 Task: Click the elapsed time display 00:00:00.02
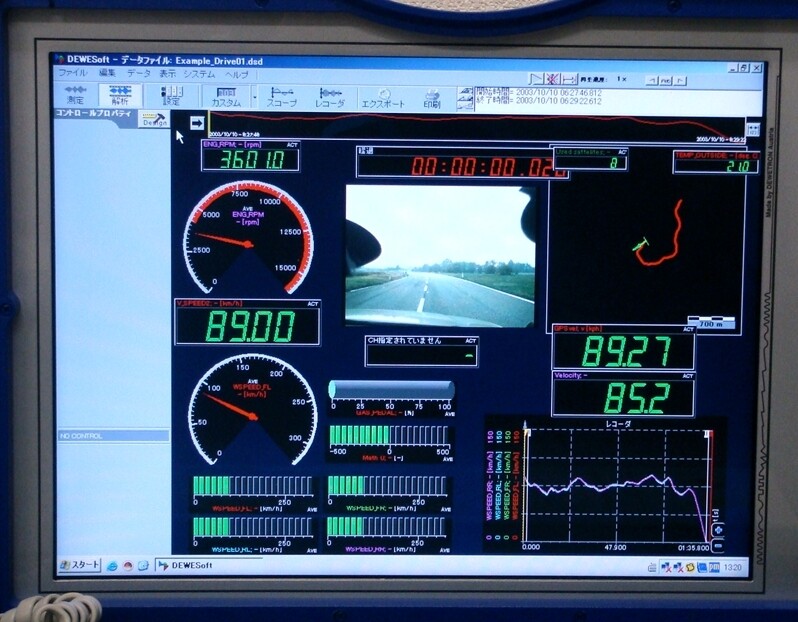click(x=462, y=163)
